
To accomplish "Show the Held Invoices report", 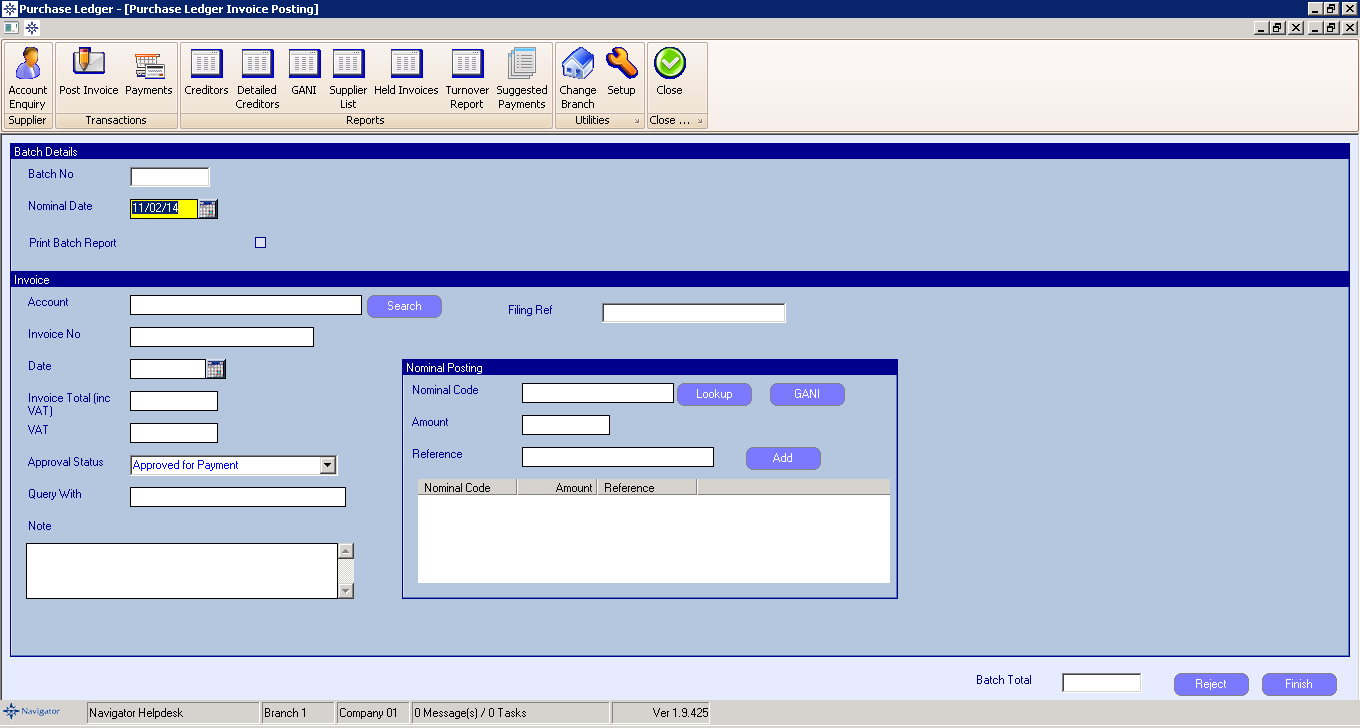I will [x=406, y=72].
